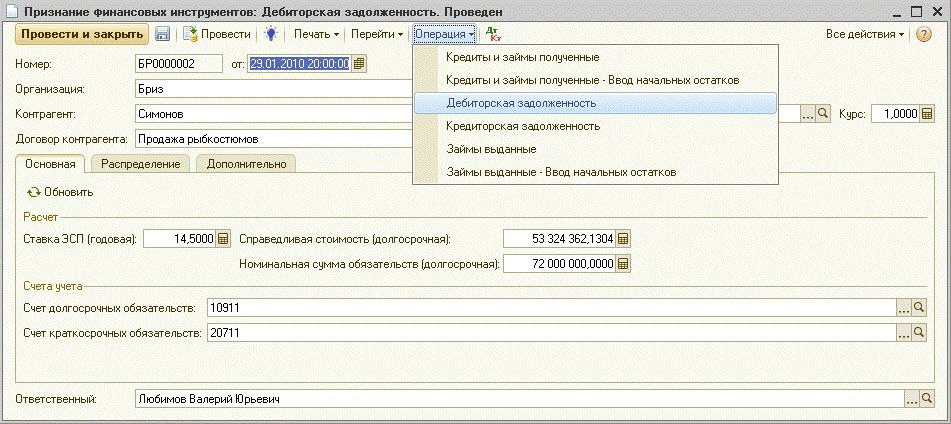Click the Обновить refresh button
951x424 pixels.
coord(60,192)
